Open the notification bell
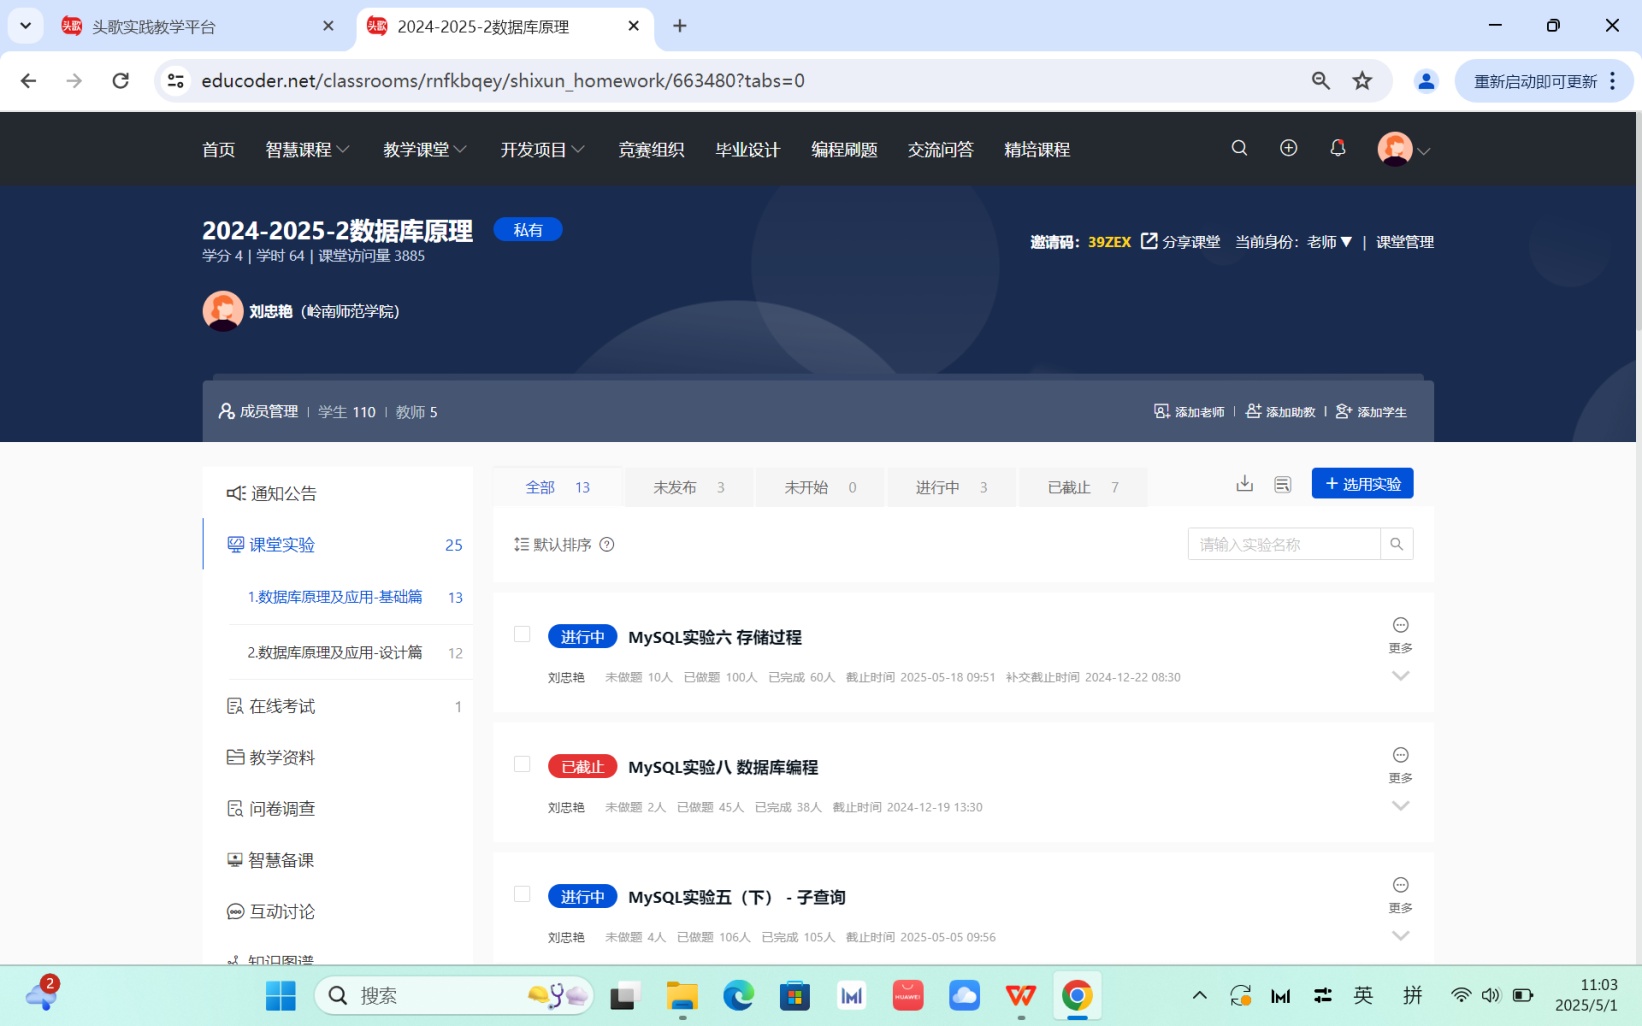This screenshot has width=1642, height=1026. [x=1337, y=148]
